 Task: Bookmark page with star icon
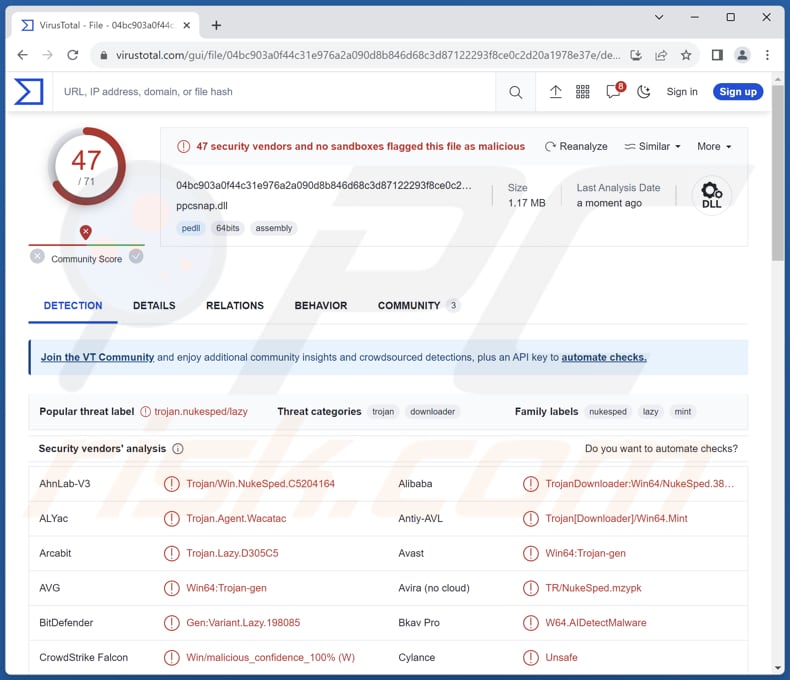[x=686, y=55]
